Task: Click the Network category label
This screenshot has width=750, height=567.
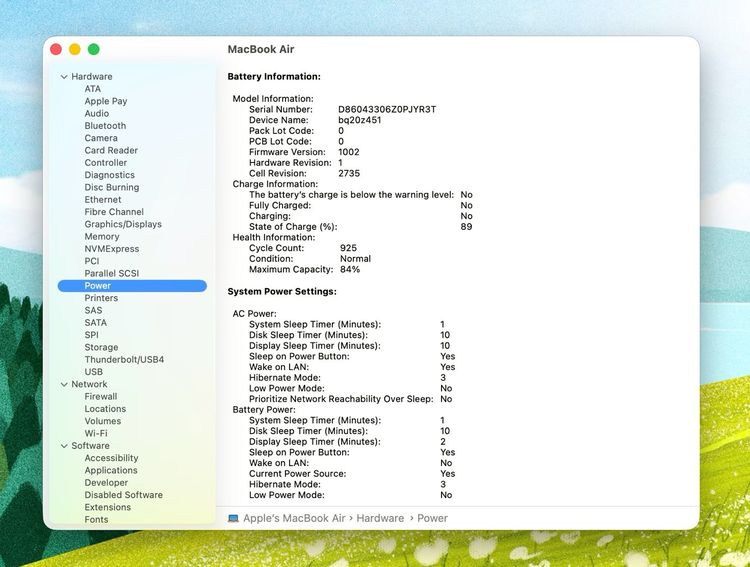Action: click(x=89, y=384)
